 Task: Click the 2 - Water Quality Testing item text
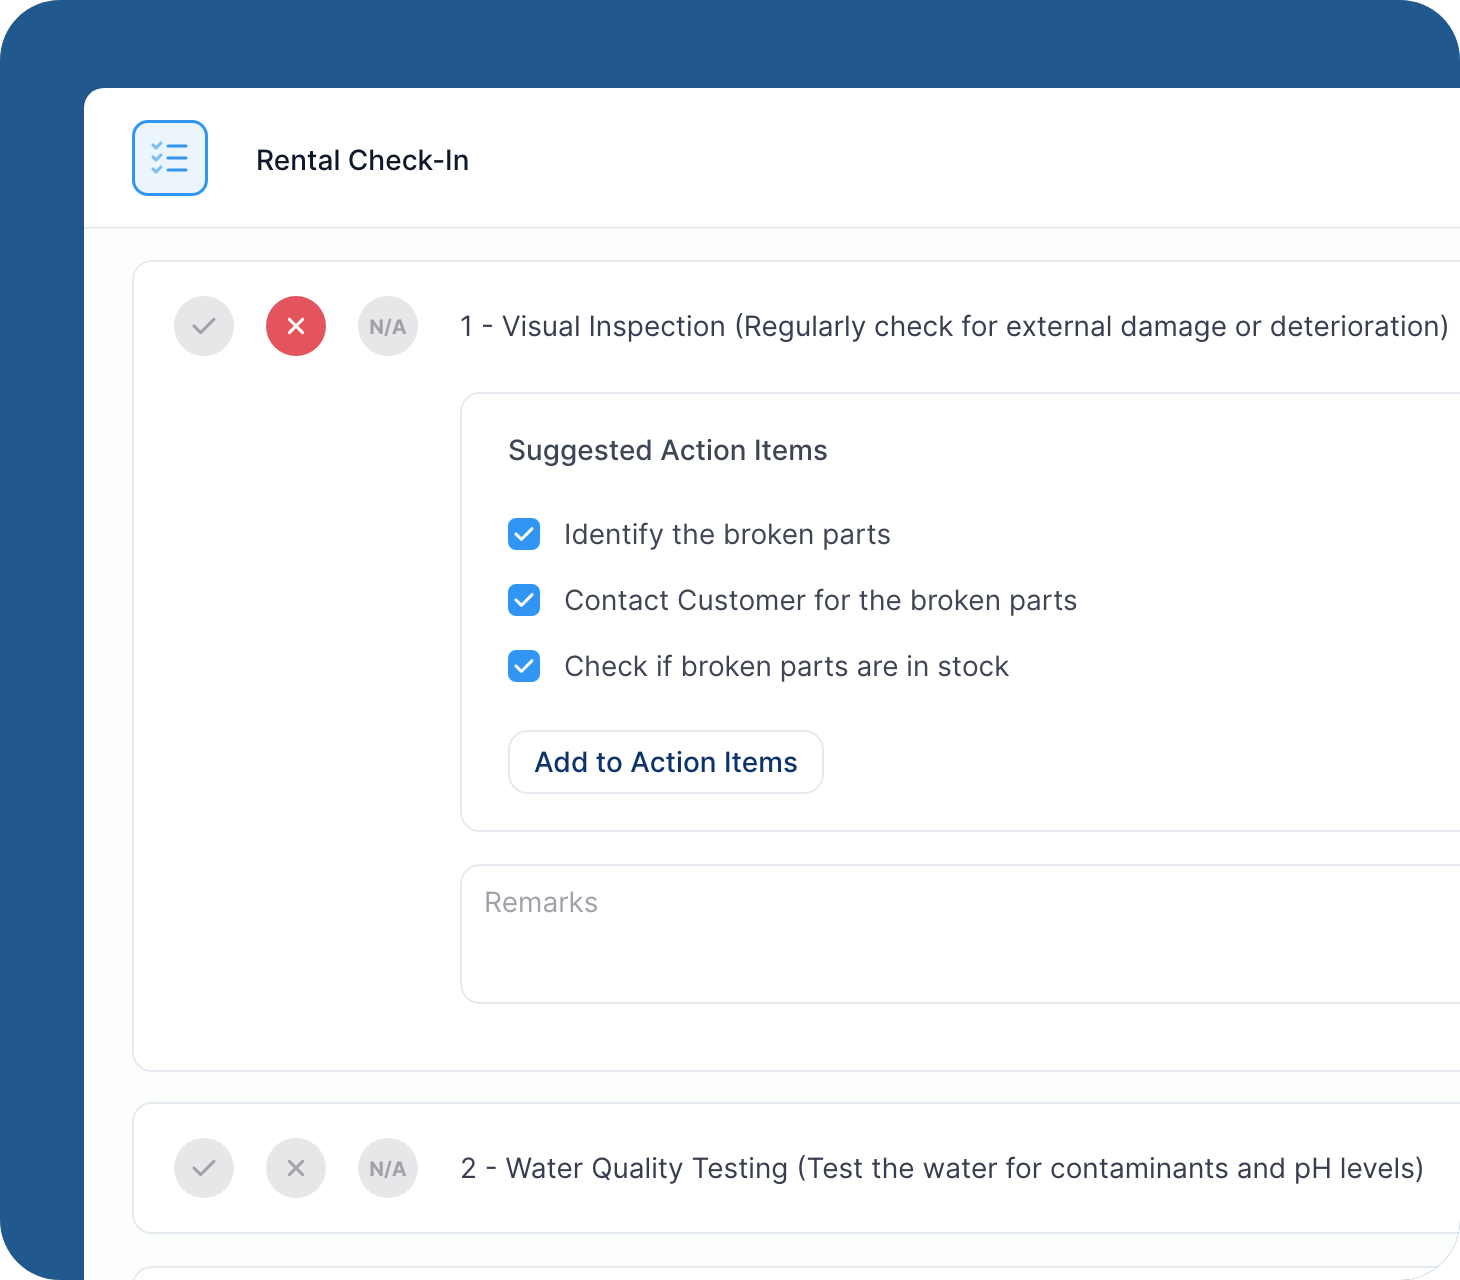942,1168
